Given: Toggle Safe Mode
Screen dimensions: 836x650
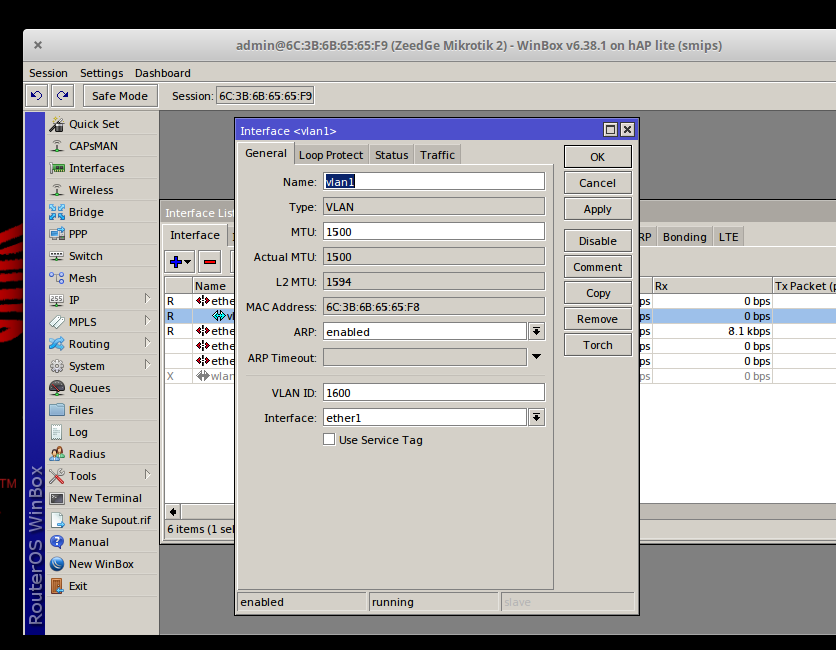Looking at the screenshot, I should click(x=120, y=96).
